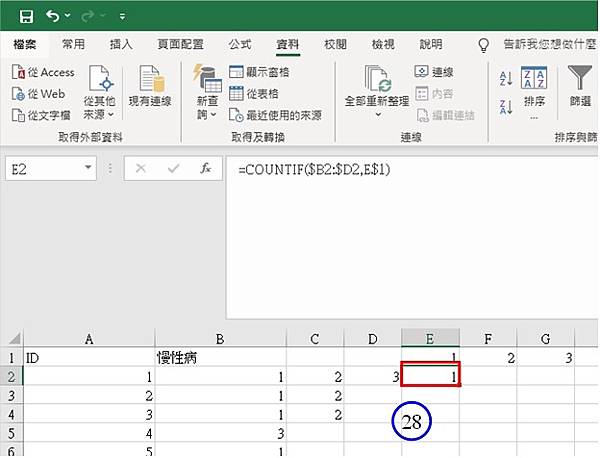Click the 全部重新整理 icon
The width and height of the screenshot is (600, 458).
point(377,79)
